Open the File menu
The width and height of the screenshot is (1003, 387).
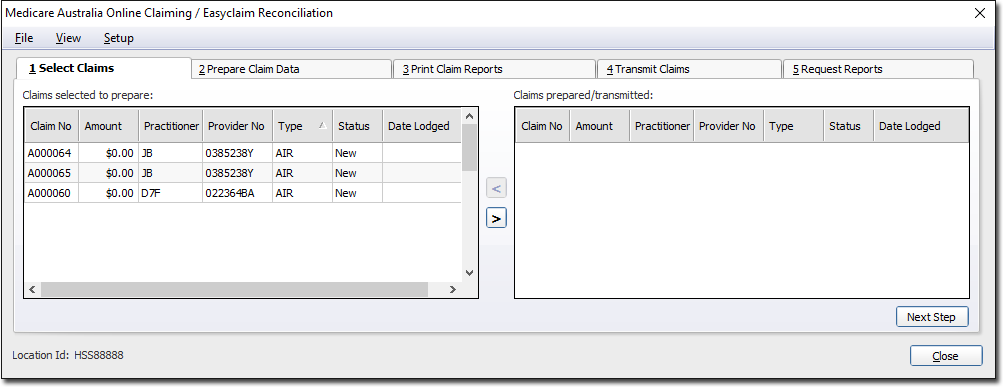pyautogui.click(x=24, y=38)
